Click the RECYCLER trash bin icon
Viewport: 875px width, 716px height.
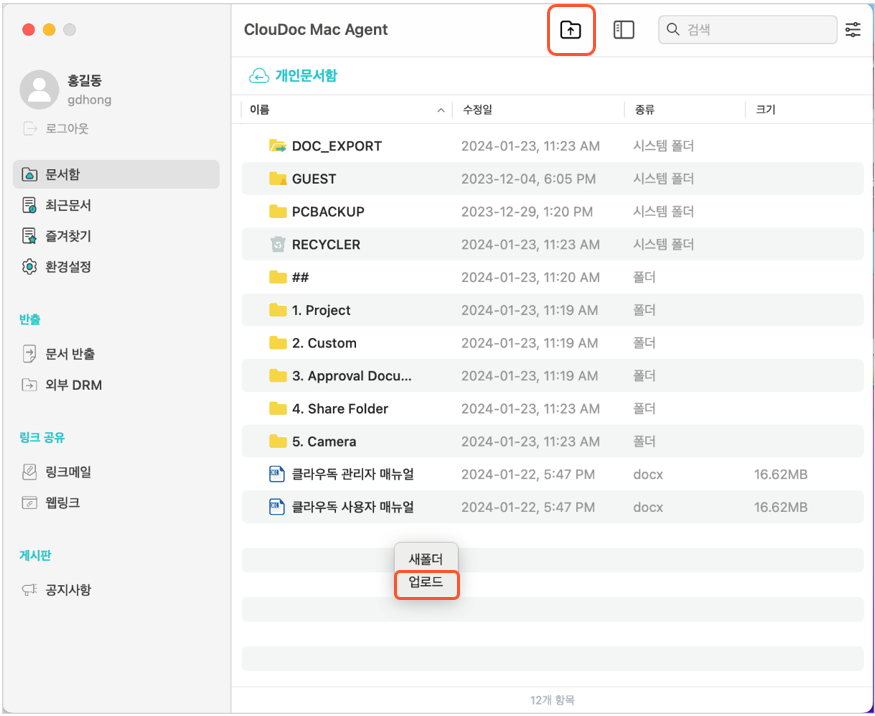[x=277, y=244]
